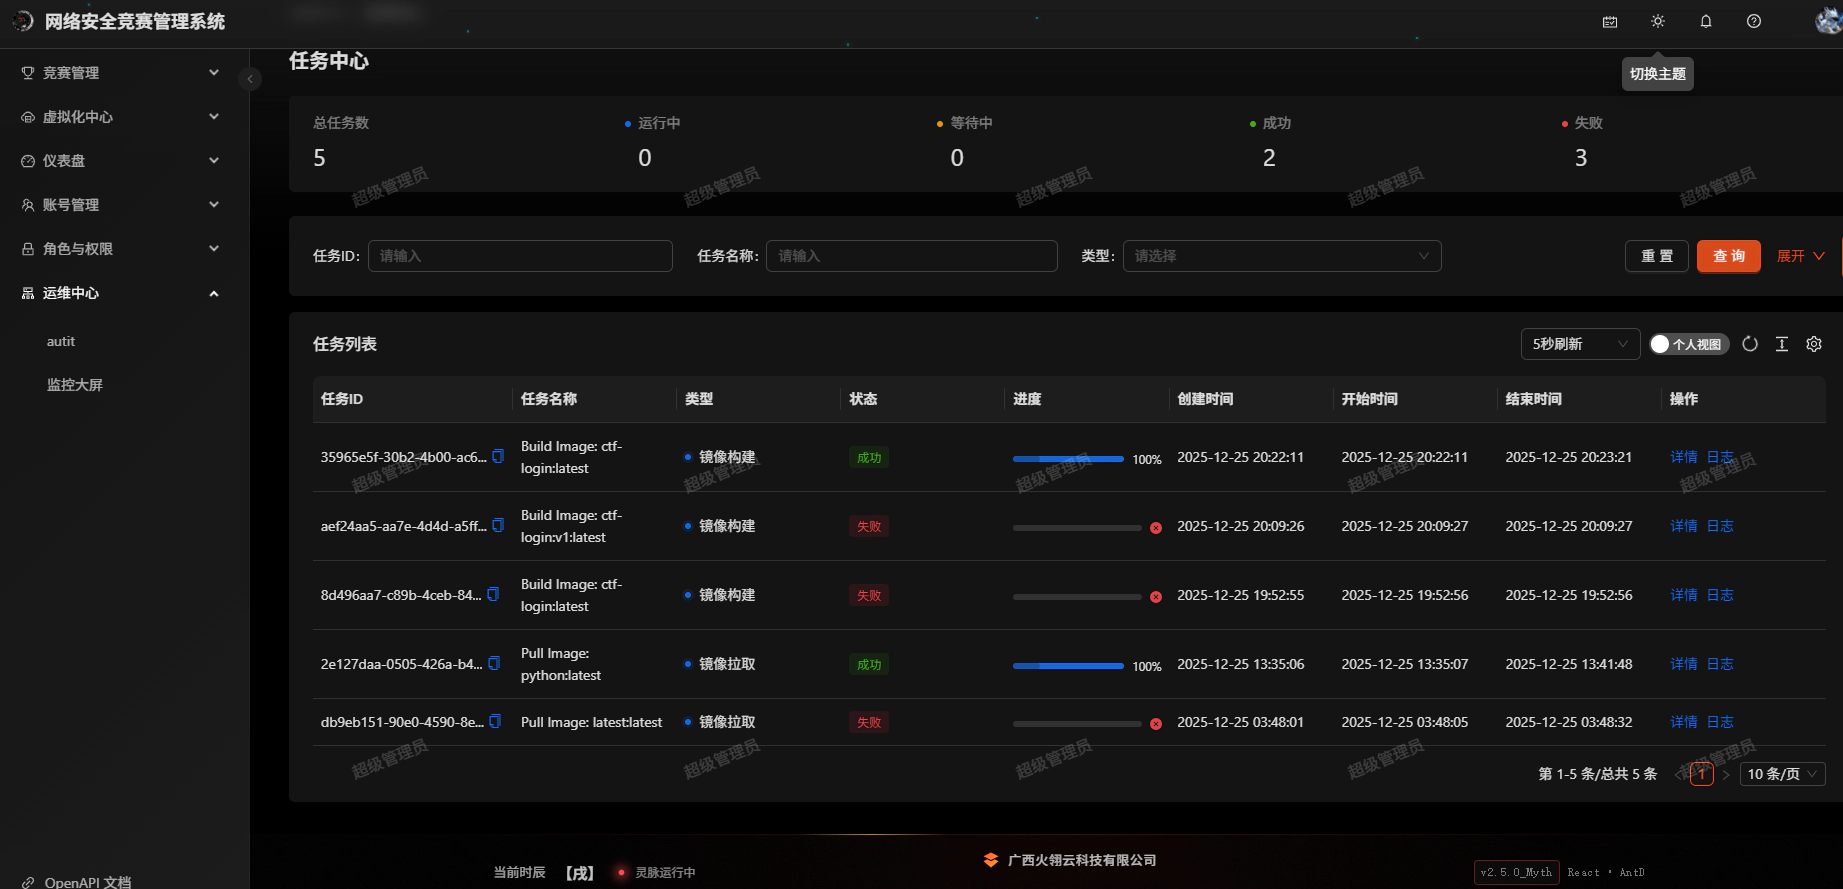Click the 任务ID input field
This screenshot has height=889, width=1843.
tap(520, 256)
